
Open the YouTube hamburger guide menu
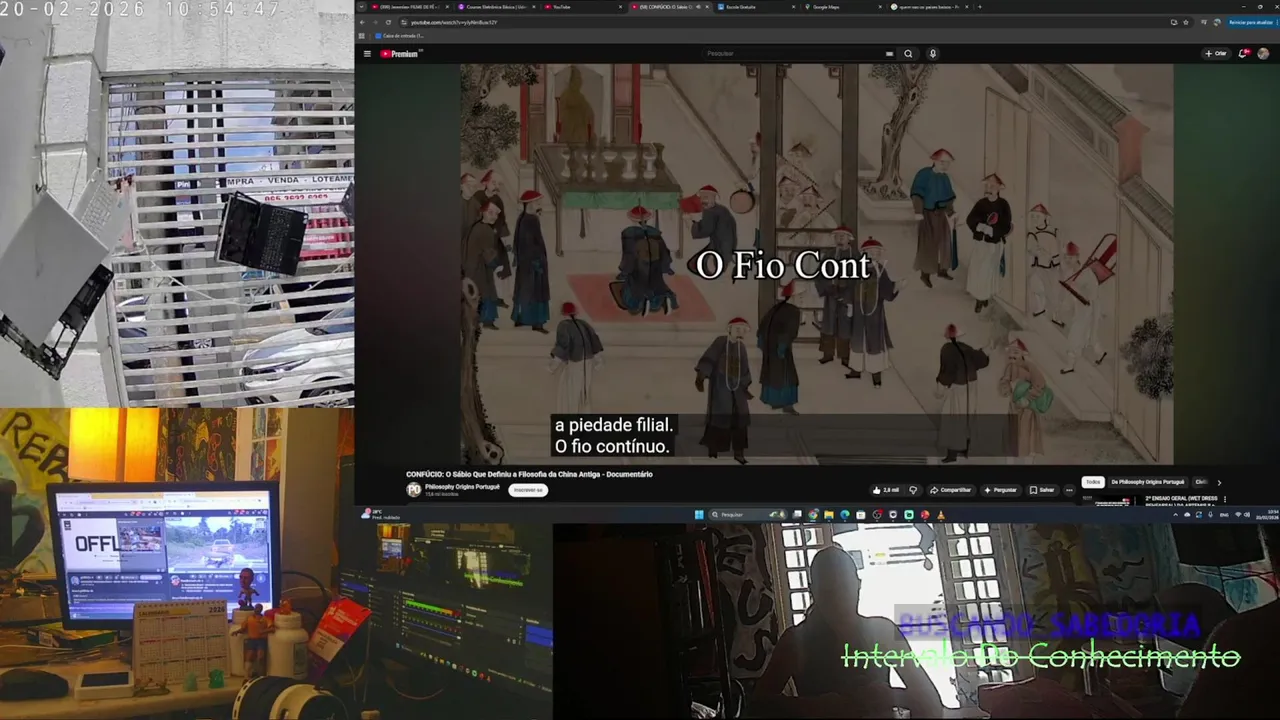367,54
